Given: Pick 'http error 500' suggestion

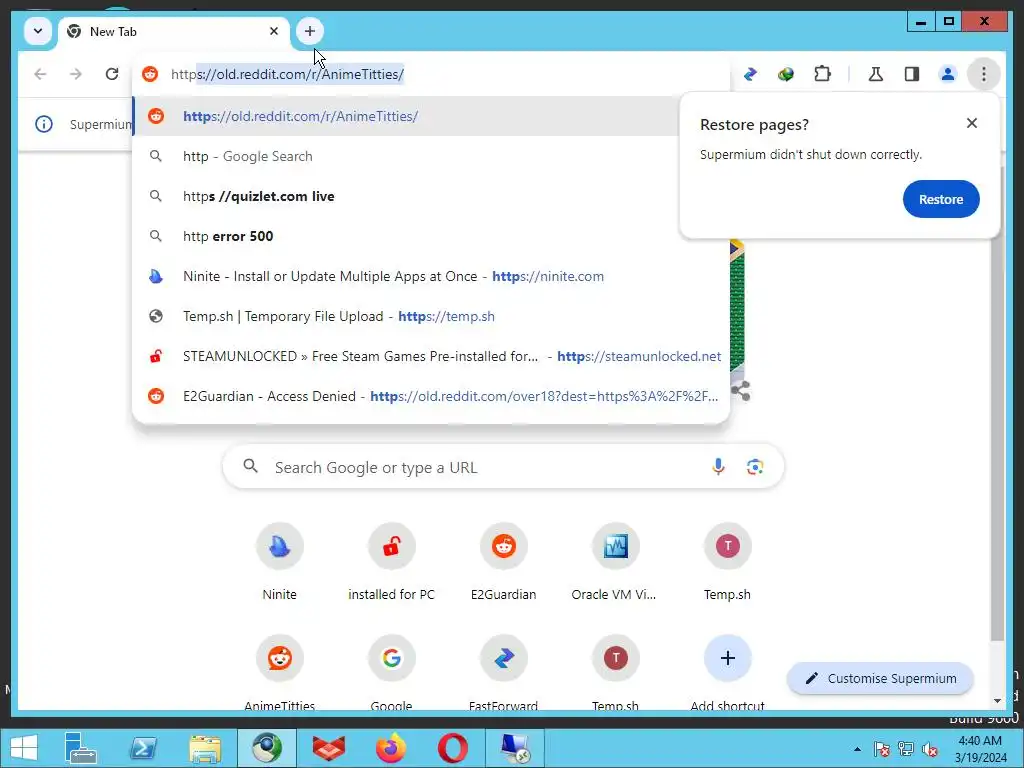Looking at the screenshot, I should [x=431, y=236].
